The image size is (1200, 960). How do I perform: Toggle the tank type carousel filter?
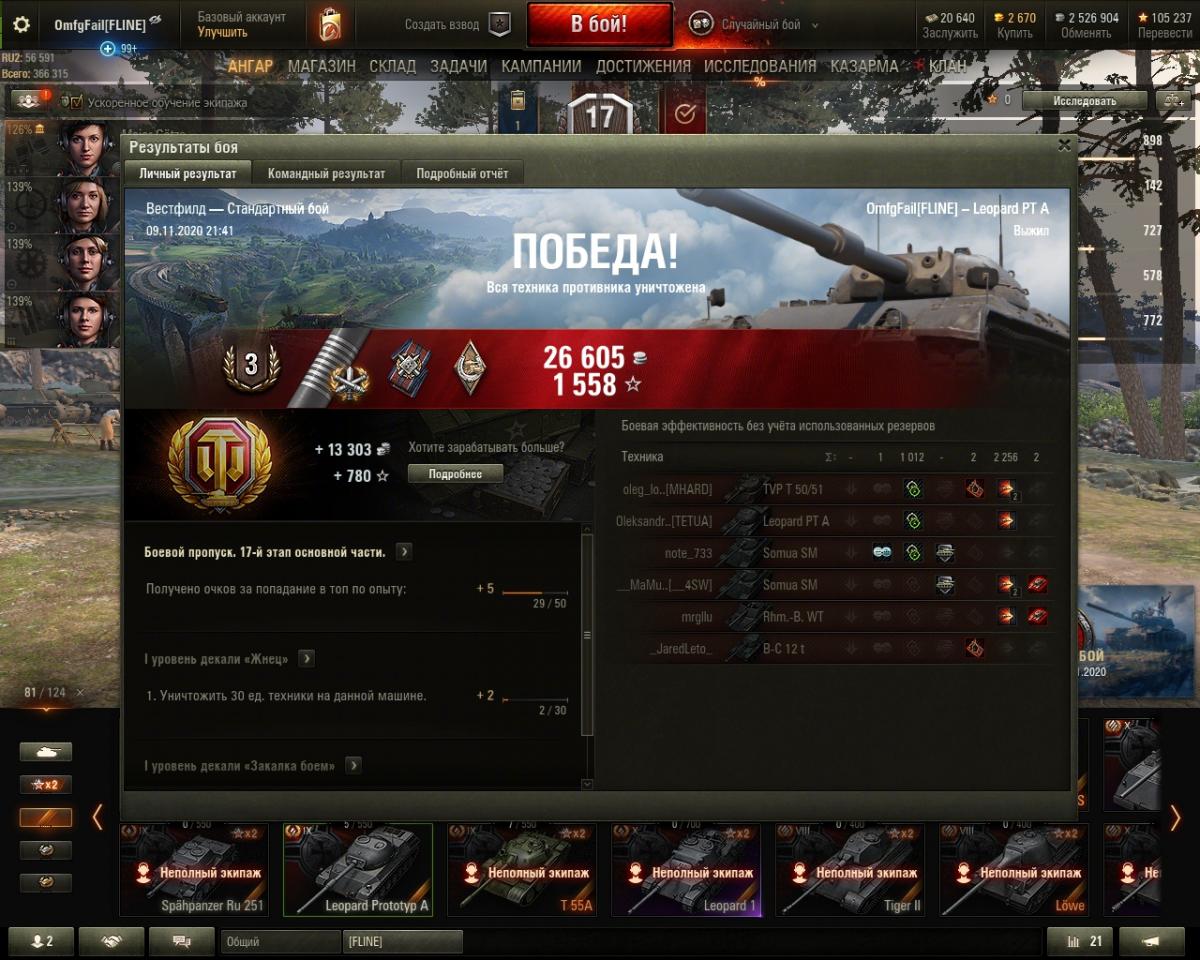point(46,752)
